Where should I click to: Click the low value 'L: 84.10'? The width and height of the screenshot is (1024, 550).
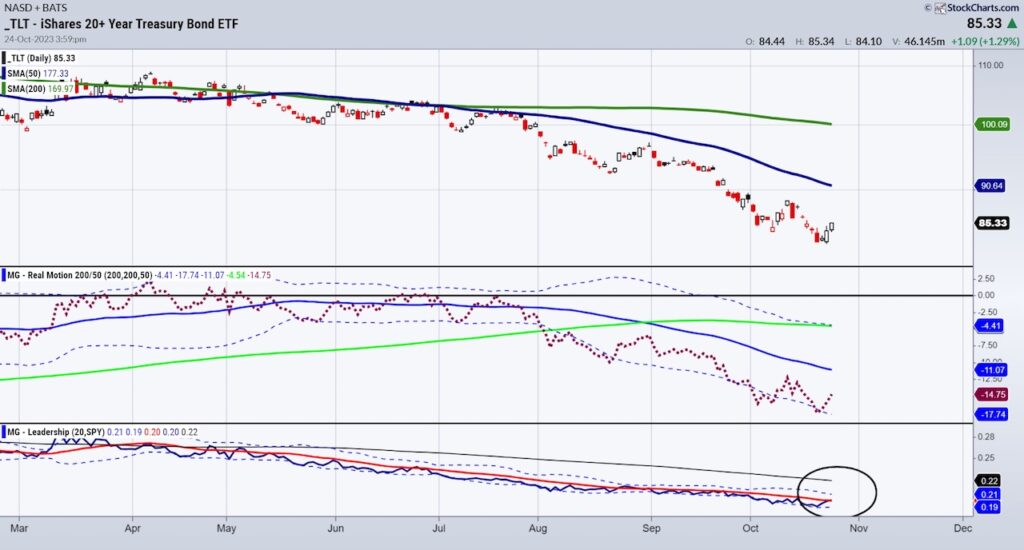coord(863,41)
